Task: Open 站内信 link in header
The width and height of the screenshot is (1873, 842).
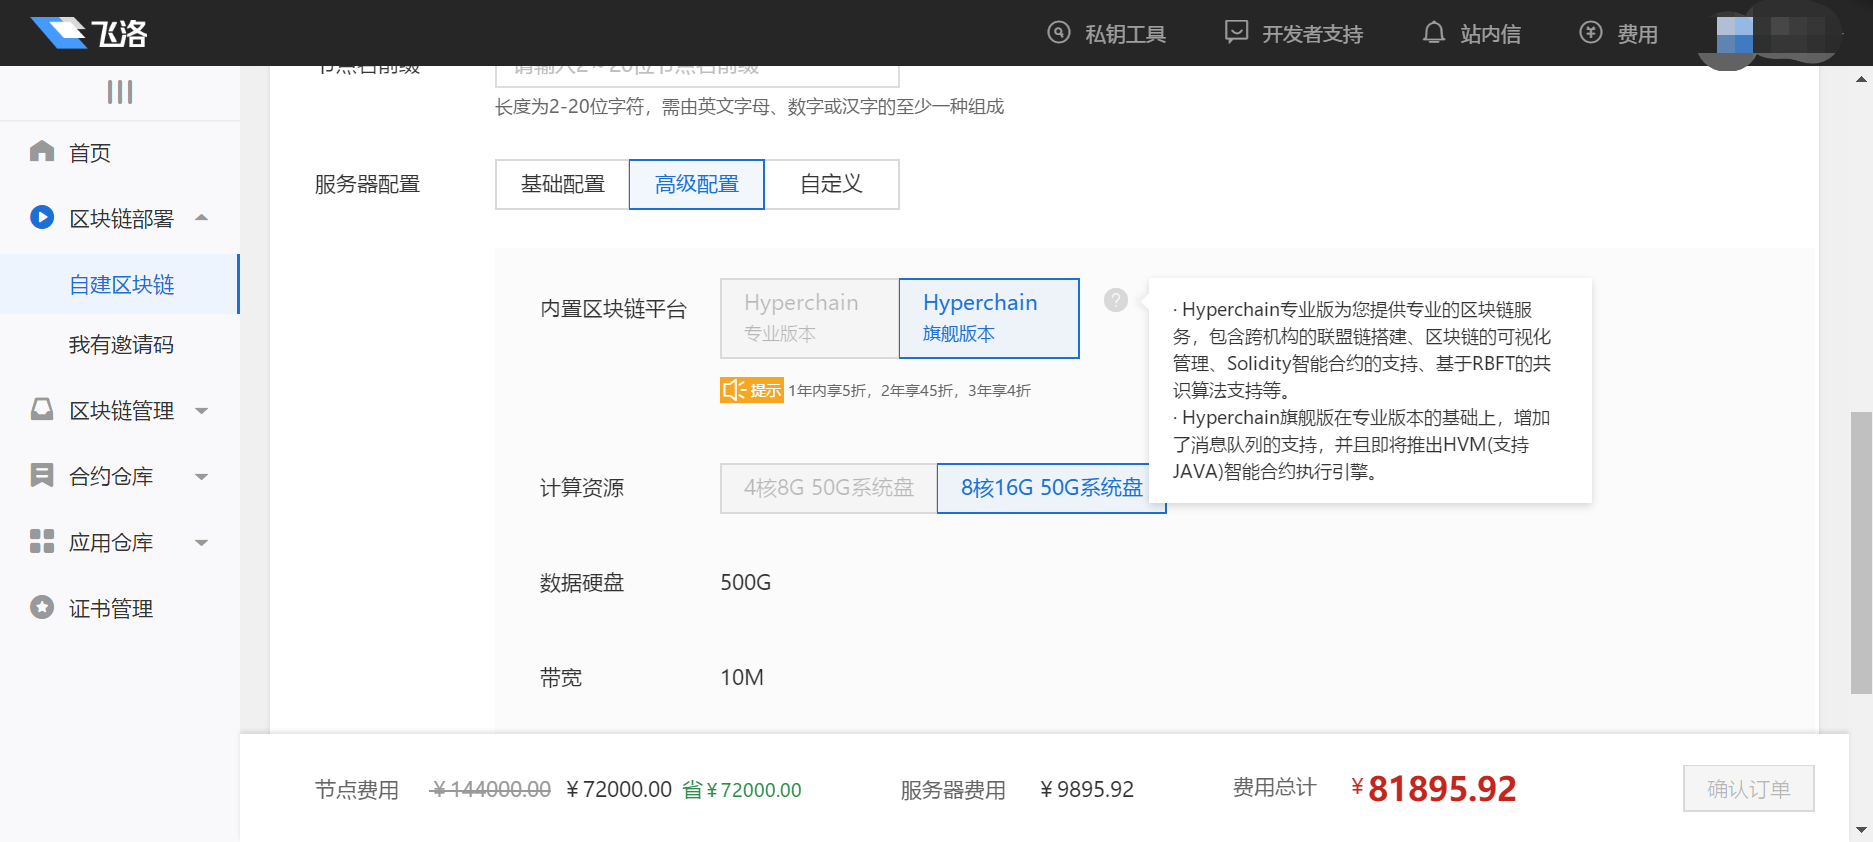Action: point(1491,34)
